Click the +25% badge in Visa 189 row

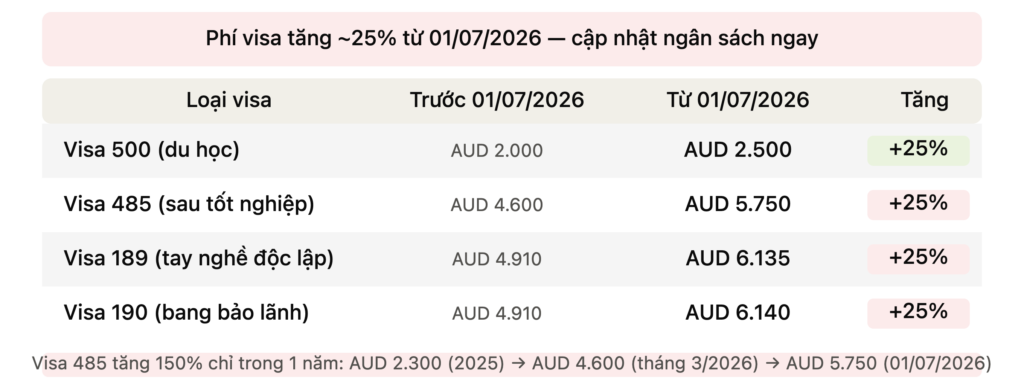click(x=918, y=259)
